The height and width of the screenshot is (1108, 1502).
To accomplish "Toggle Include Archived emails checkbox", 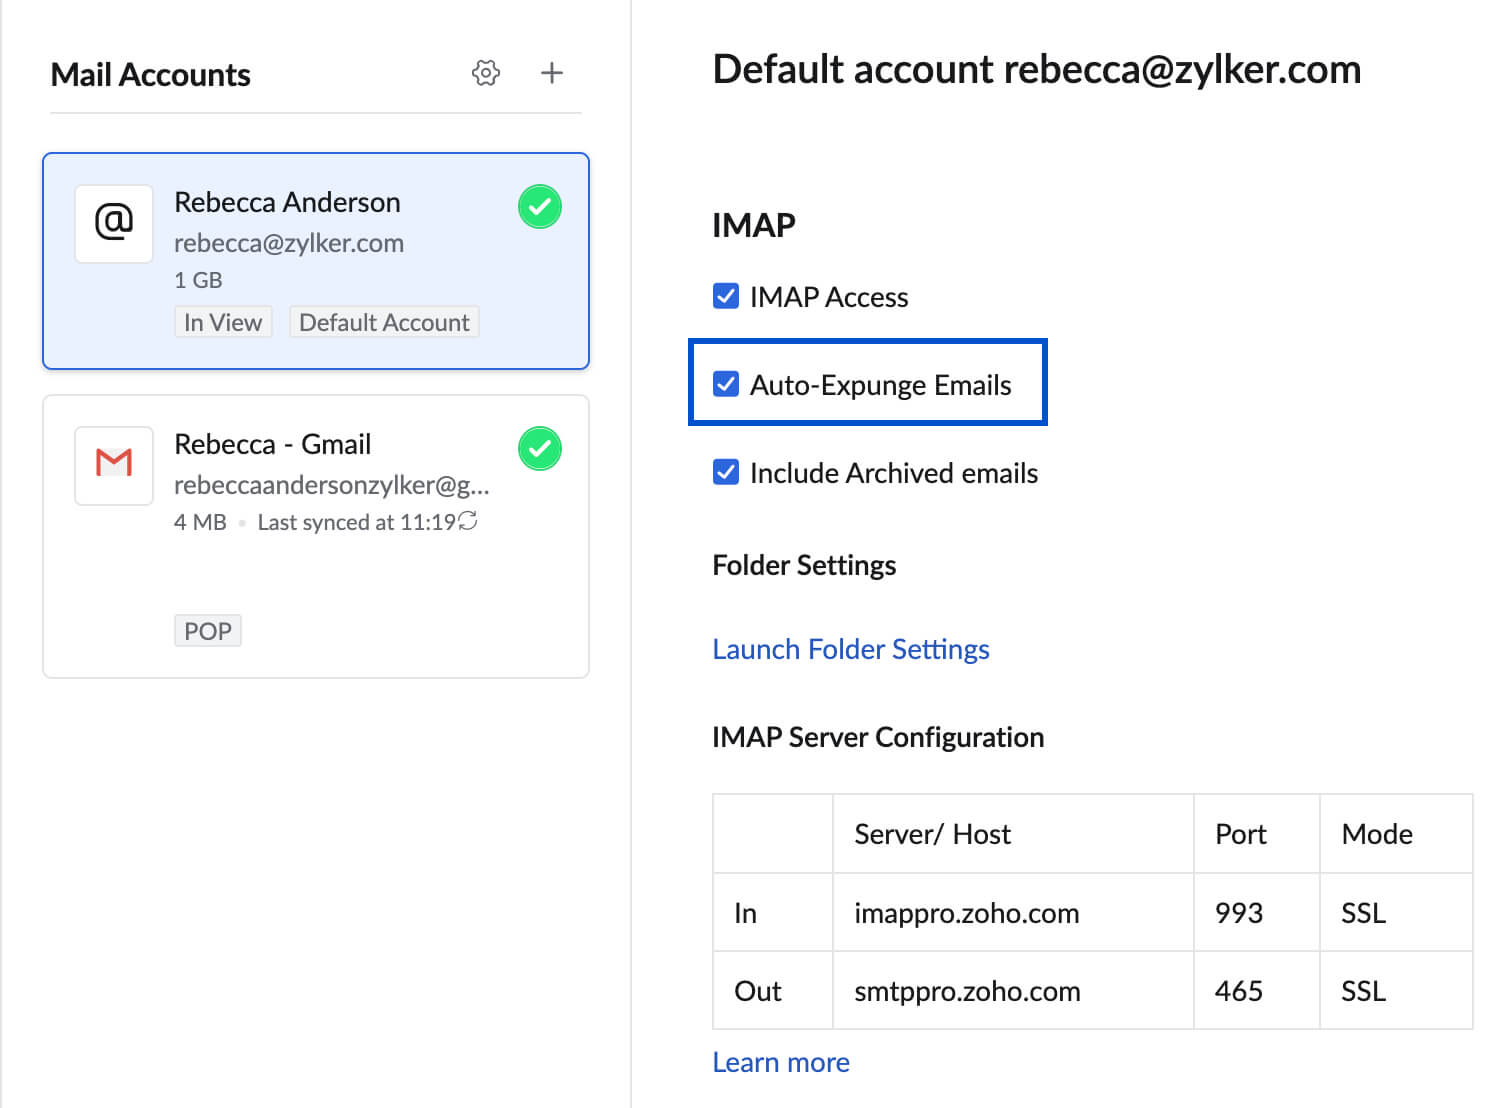I will click(726, 472).
